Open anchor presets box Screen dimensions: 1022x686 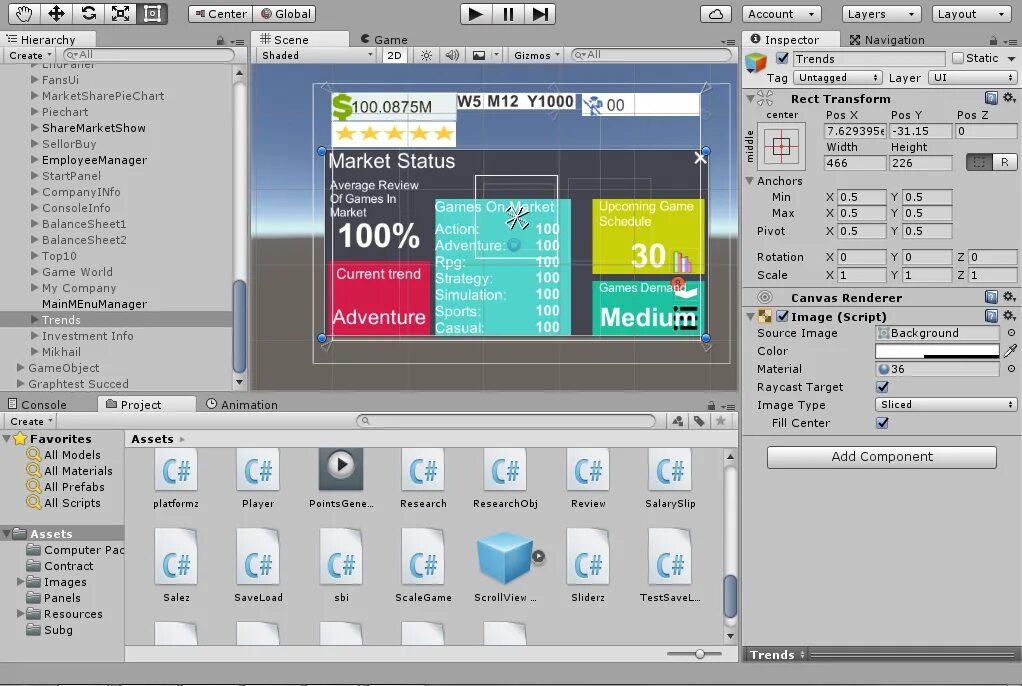coord(781,146)
